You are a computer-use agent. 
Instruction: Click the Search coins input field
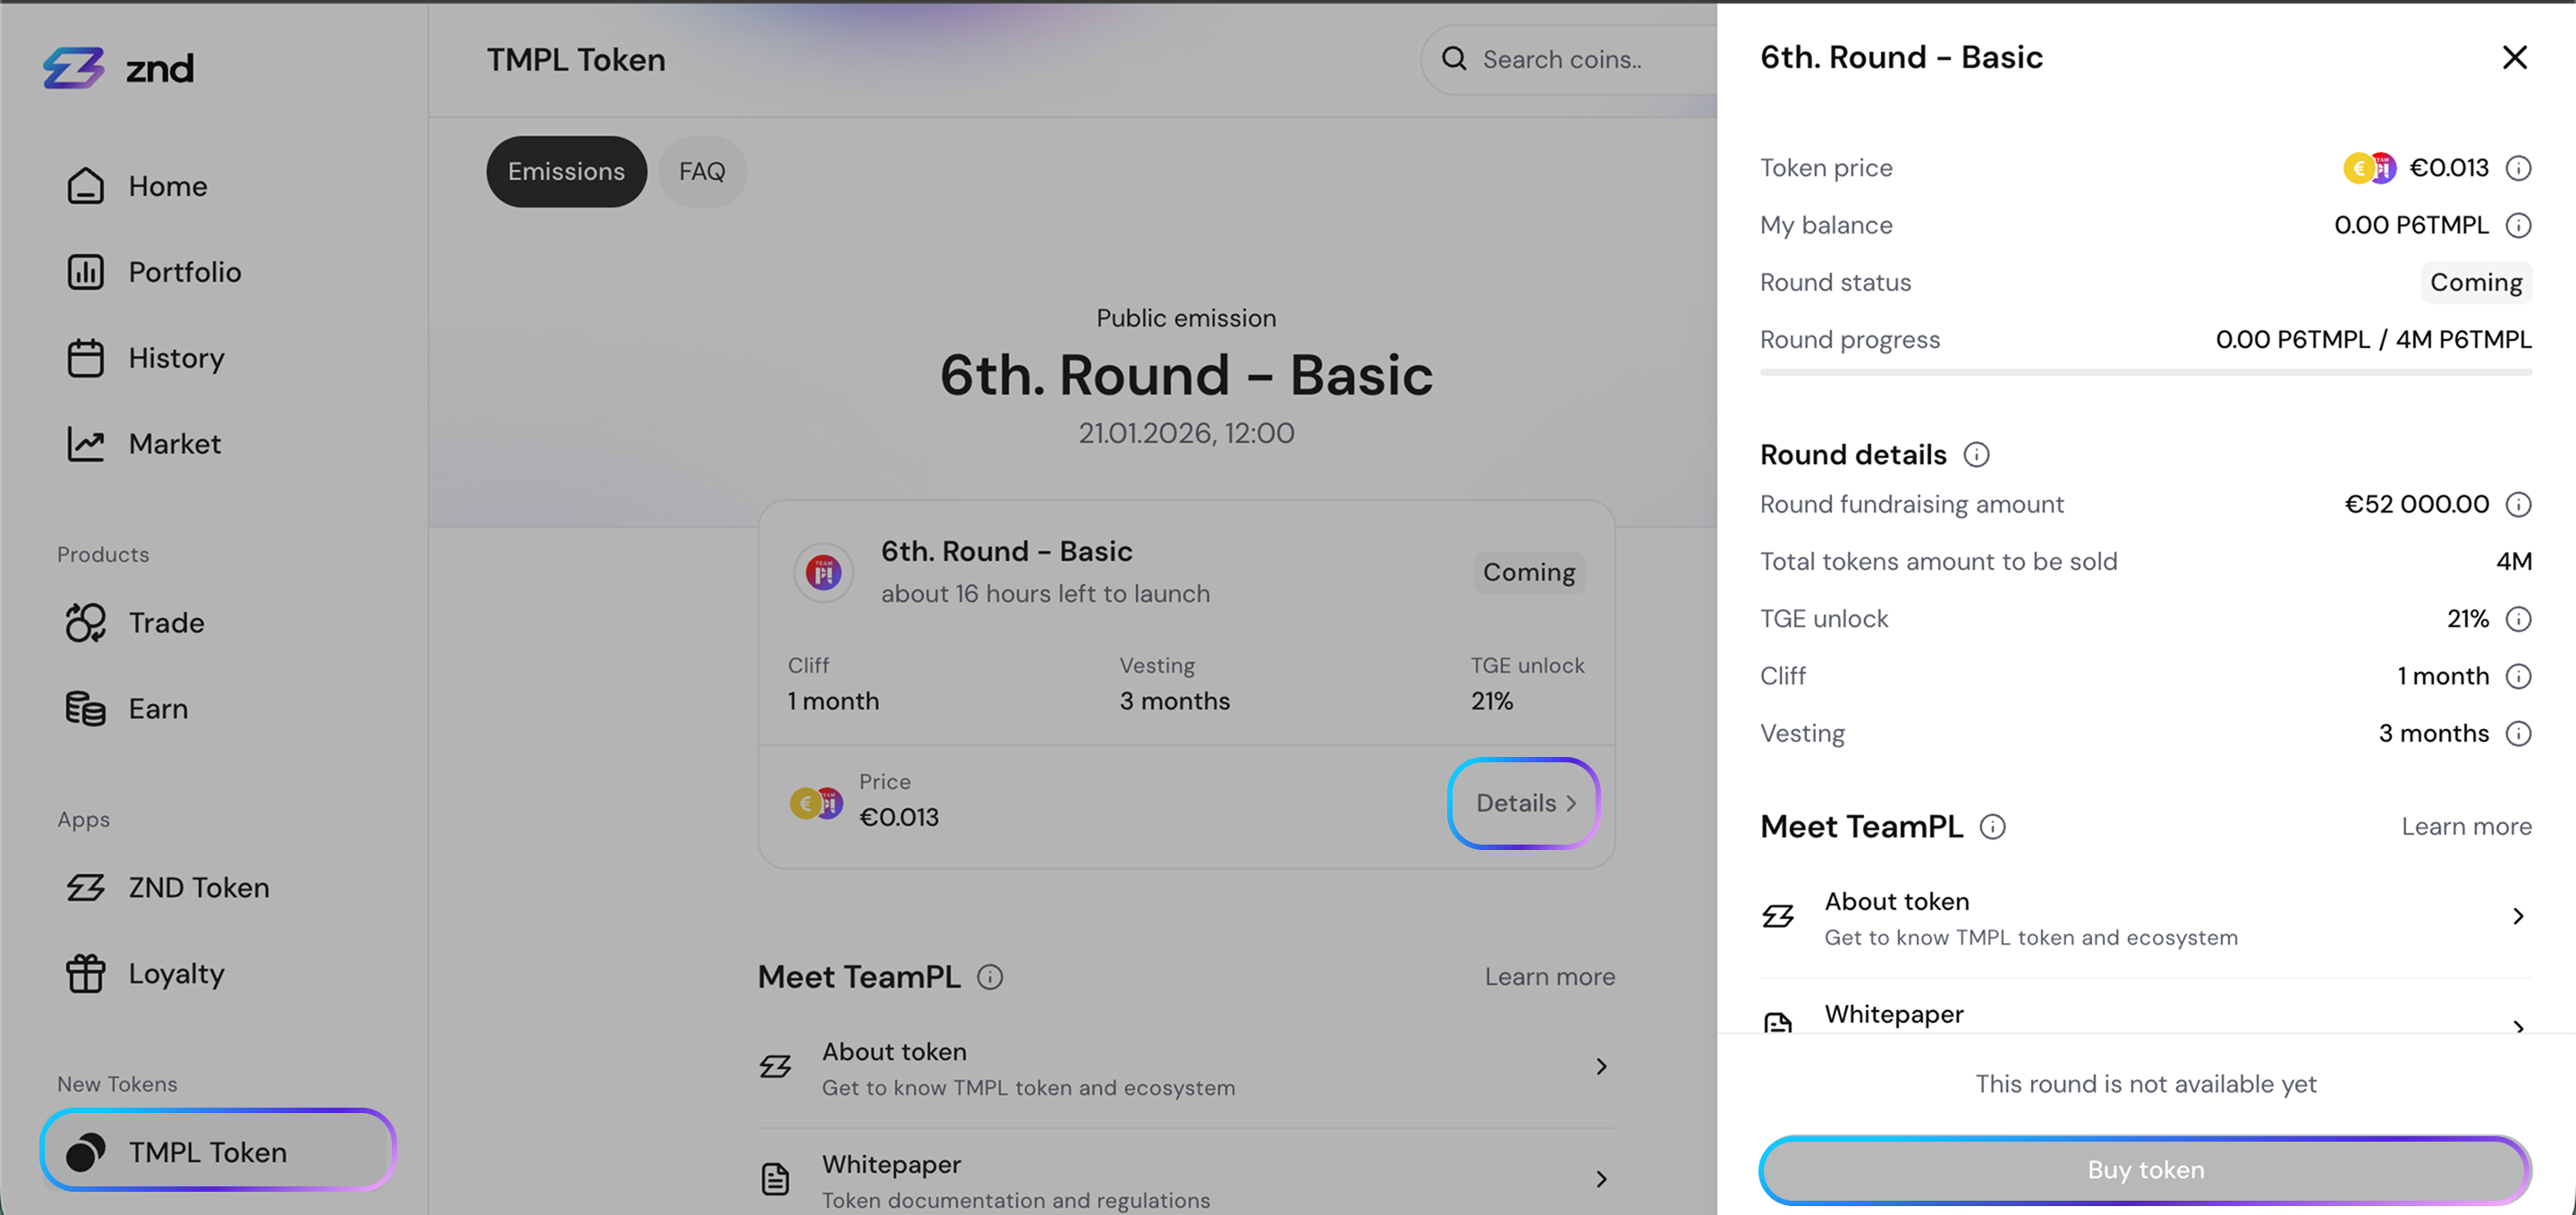click(1590, 60)
